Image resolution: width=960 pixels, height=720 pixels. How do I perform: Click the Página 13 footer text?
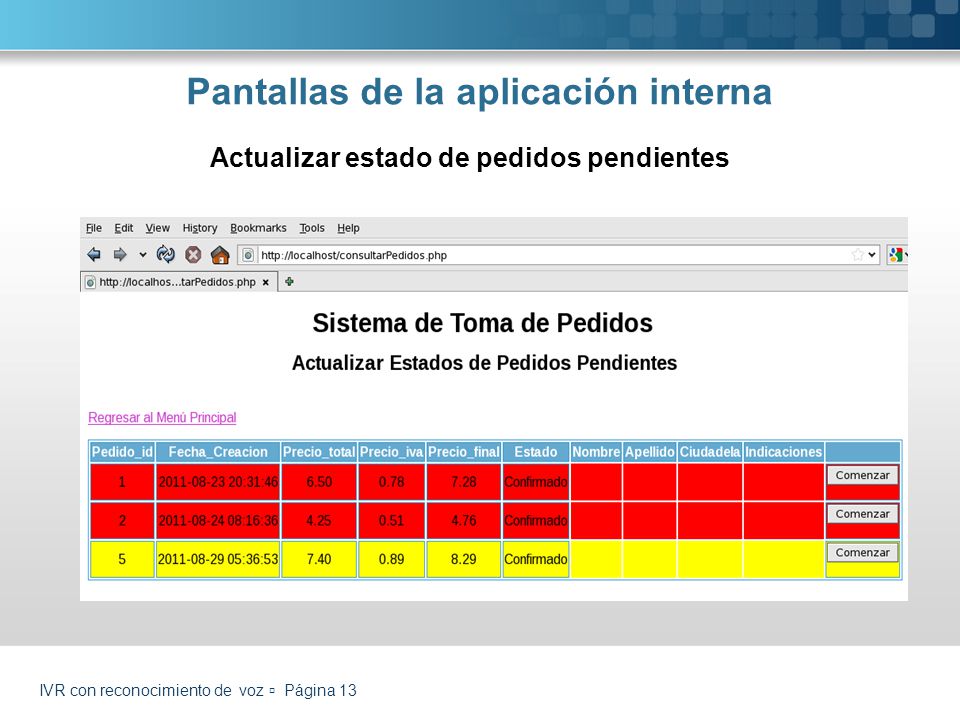[x=320, y=691]
